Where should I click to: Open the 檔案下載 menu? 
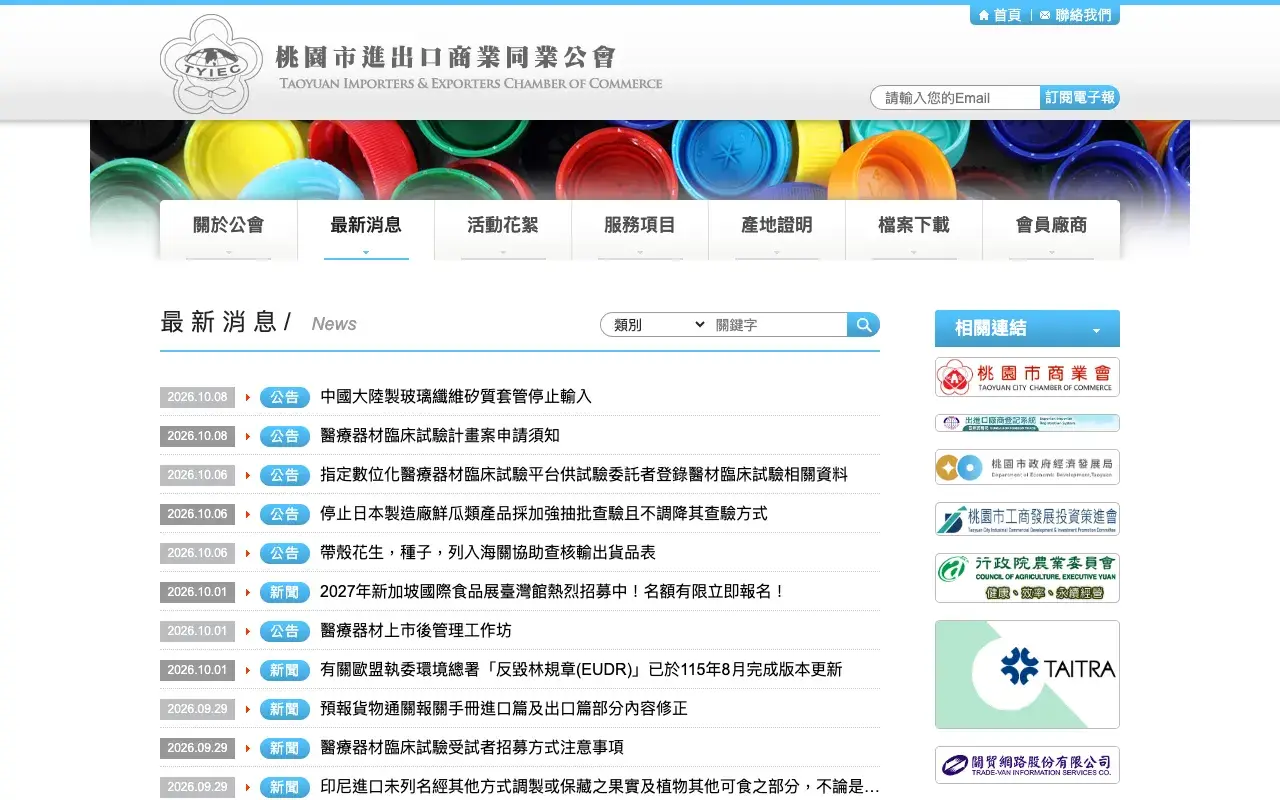click(914, 230)
